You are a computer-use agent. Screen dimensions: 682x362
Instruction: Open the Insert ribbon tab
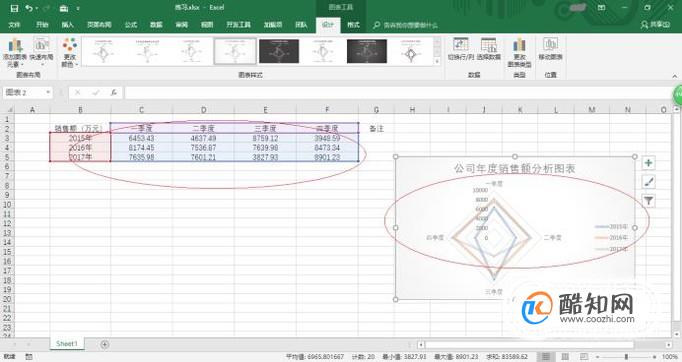(67, 25)
